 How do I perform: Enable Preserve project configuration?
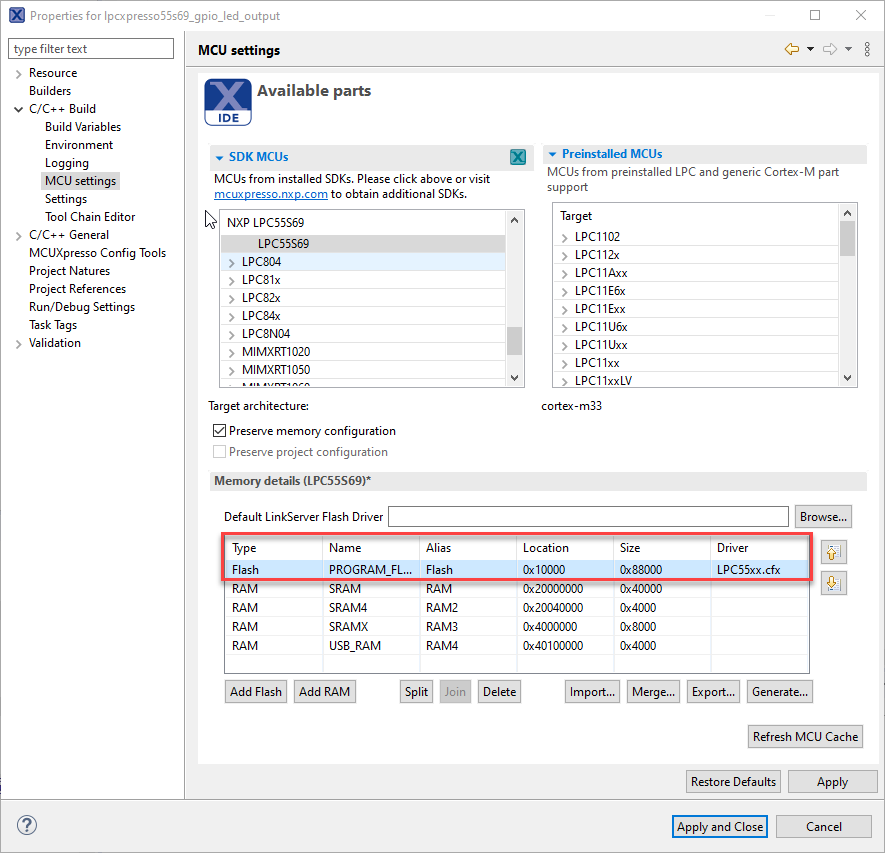pyautogui.click(x=219, y=452)
